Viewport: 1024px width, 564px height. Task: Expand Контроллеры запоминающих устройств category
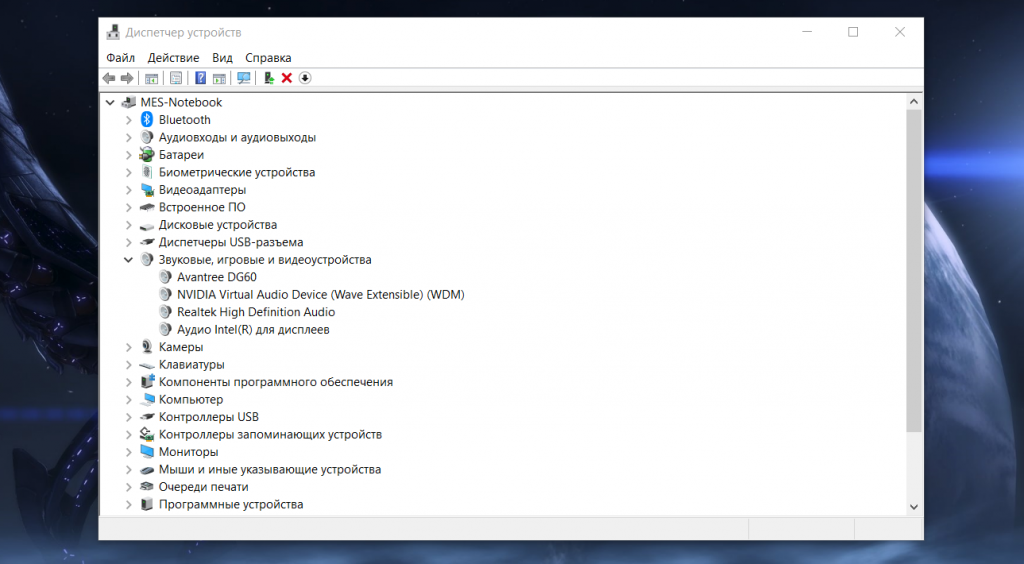[129, 435]
